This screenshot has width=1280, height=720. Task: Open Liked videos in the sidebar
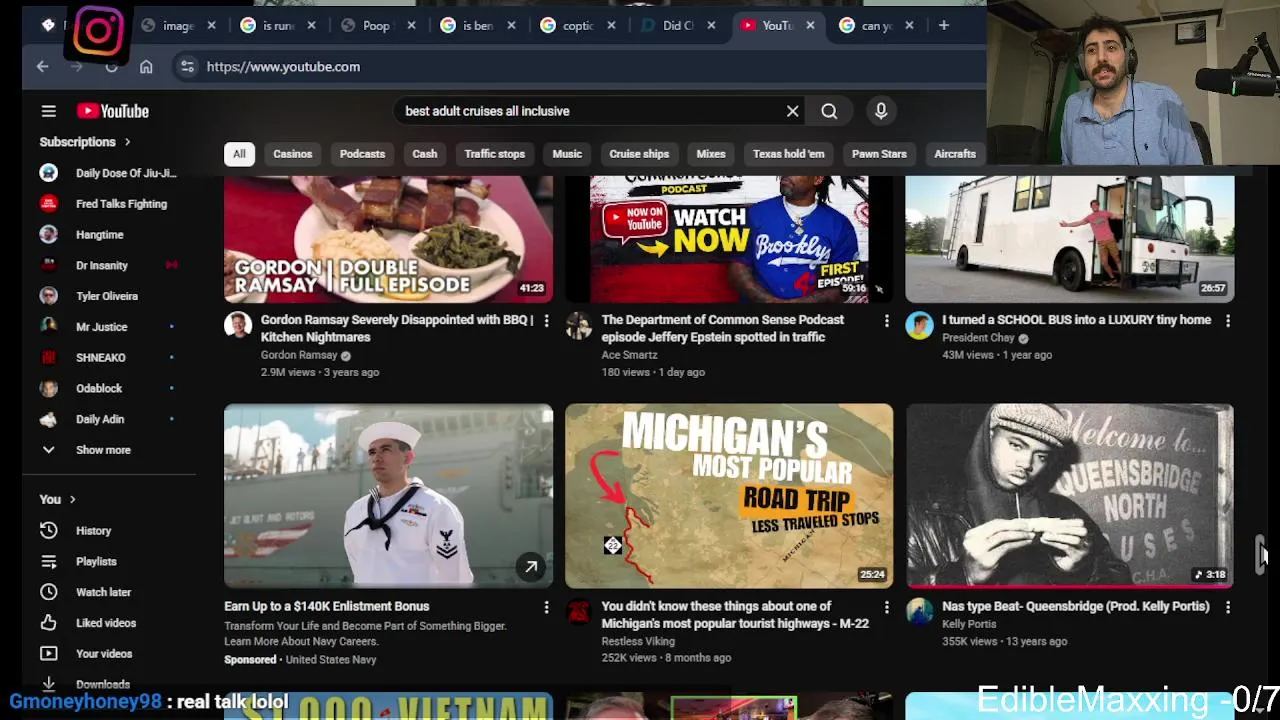tap(105, 622)
